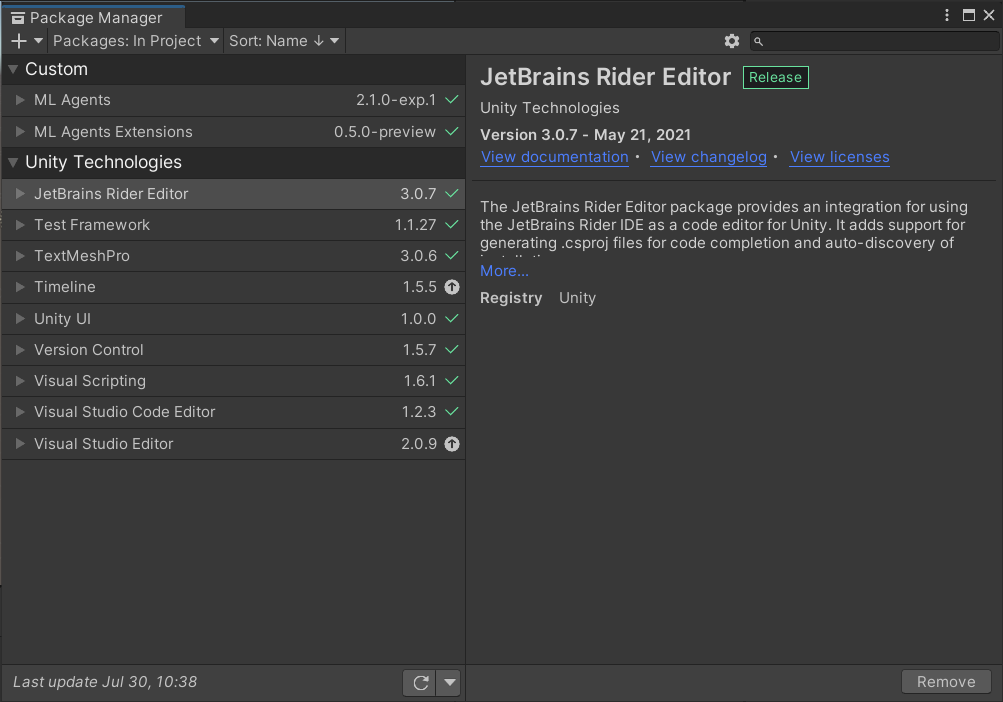Expand Visual Studio Editor versions arrow
The width and height of the screenshot is (1003, 702).
pyautogui.click(x=20, y=444)
